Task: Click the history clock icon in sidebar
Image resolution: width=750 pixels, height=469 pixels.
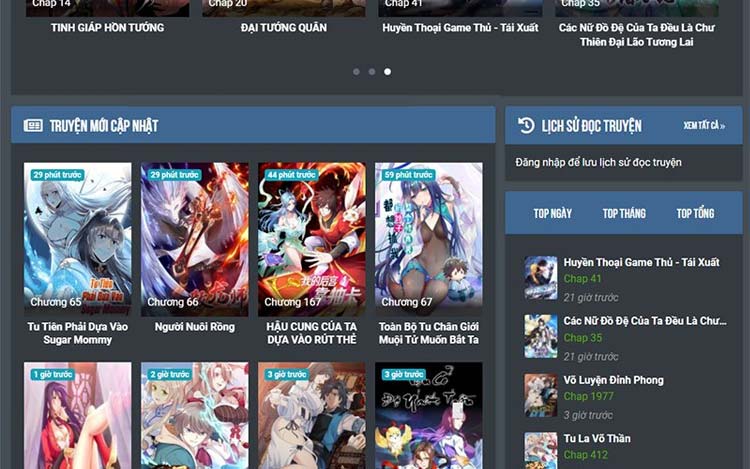Action: [526, 125]
